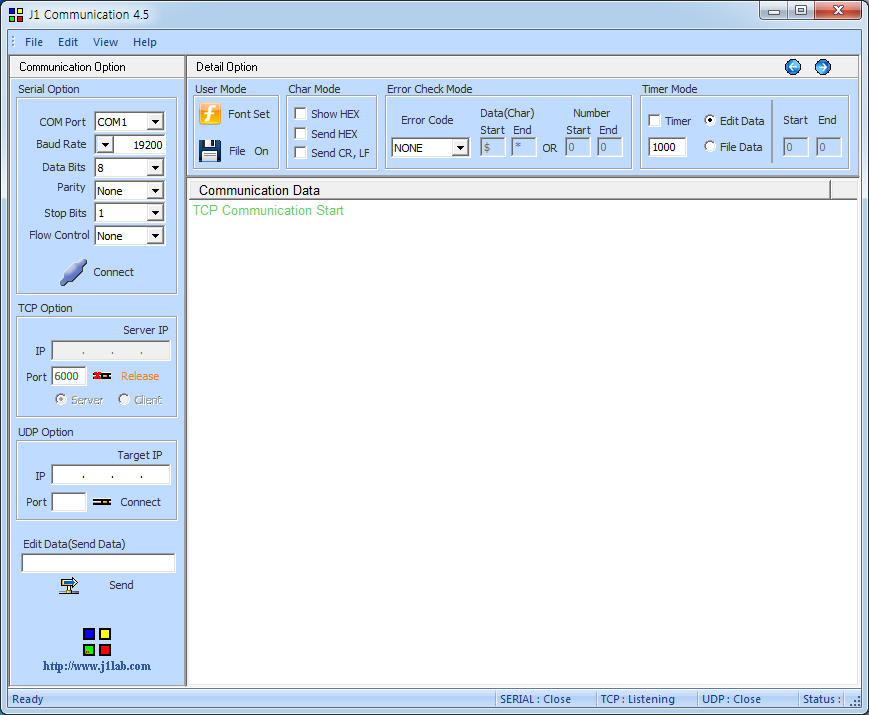This screenshot has height=715, width=869.
Task: Click the 'Status :' status bar entry
Action: [x=822, y=699]
